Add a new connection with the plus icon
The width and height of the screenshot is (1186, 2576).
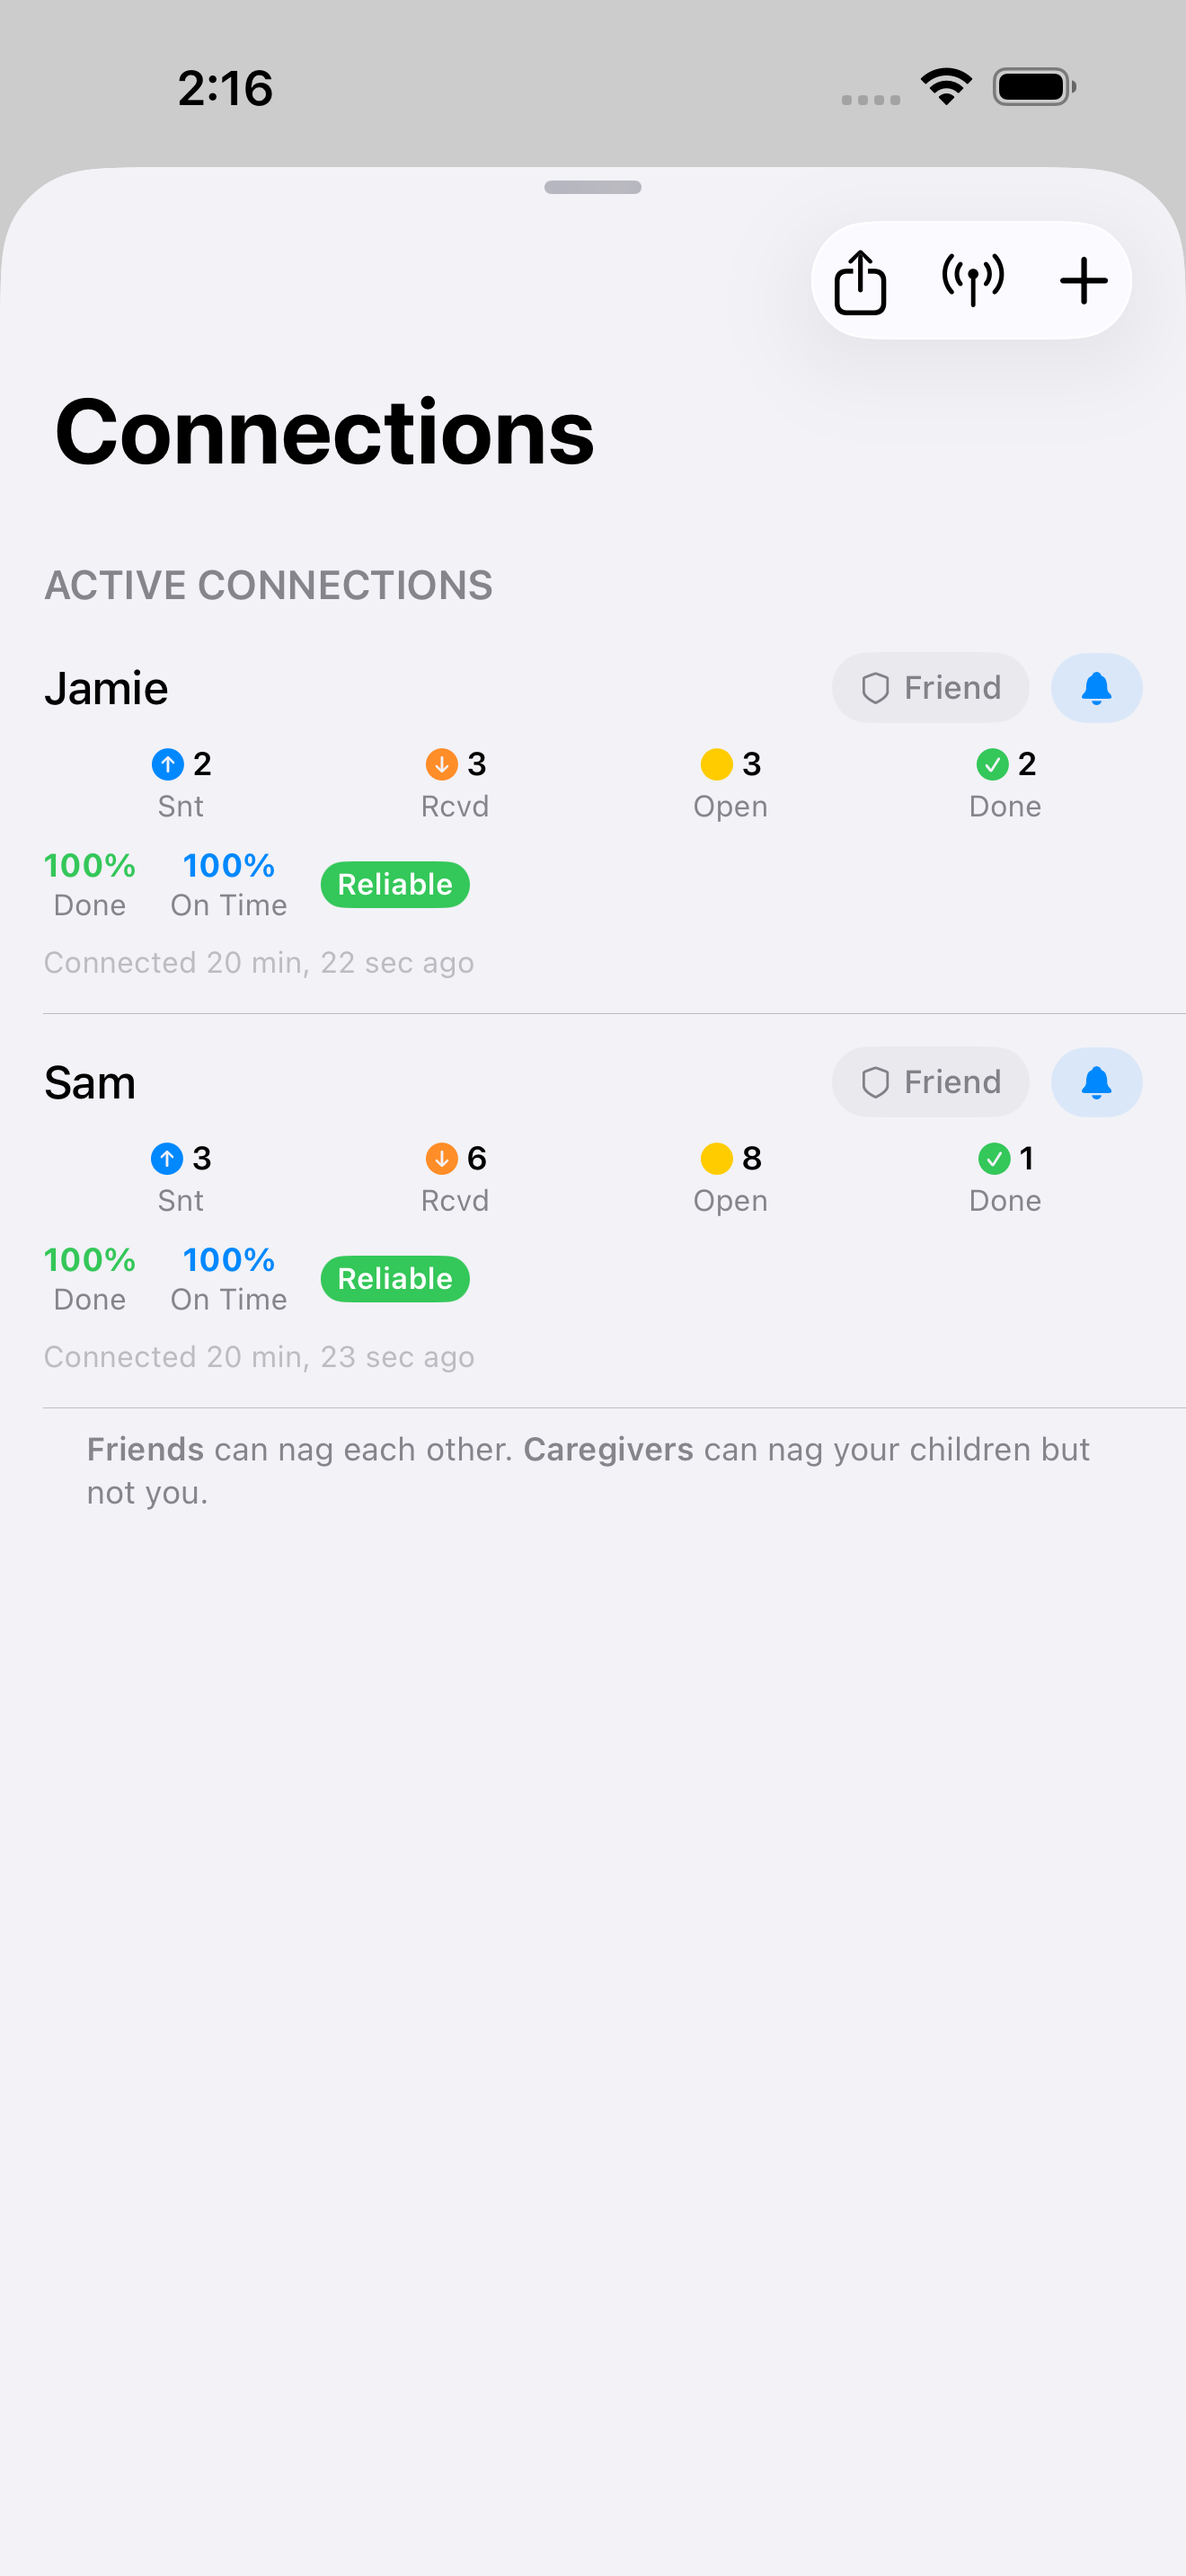point(1084,281)
